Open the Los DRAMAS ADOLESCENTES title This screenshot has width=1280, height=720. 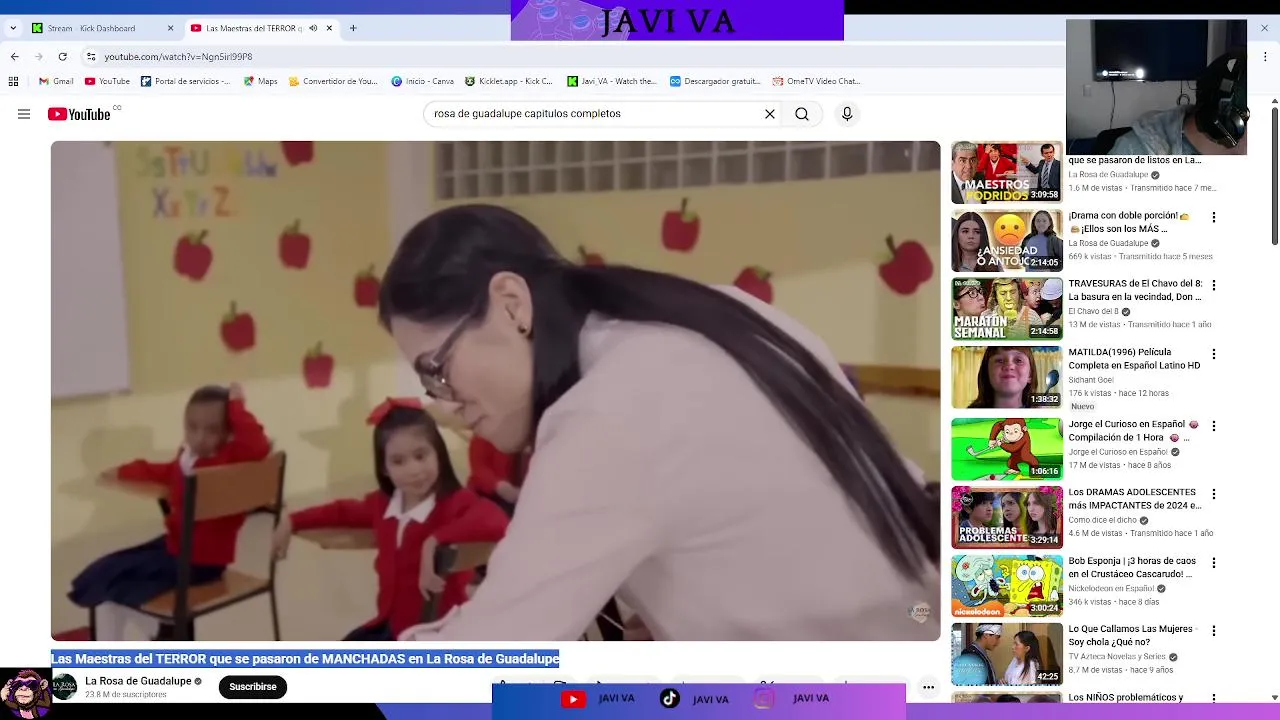(1135, 499)
